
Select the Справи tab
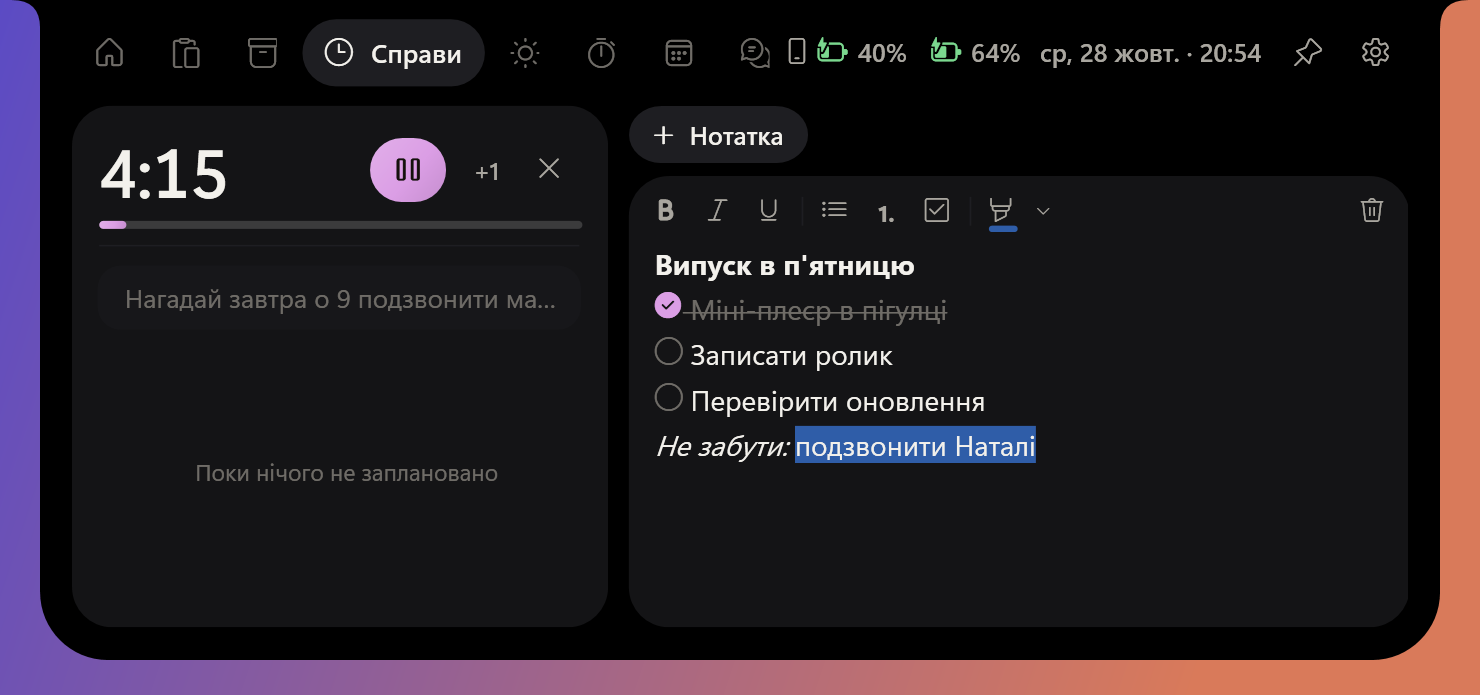(393, 53)
